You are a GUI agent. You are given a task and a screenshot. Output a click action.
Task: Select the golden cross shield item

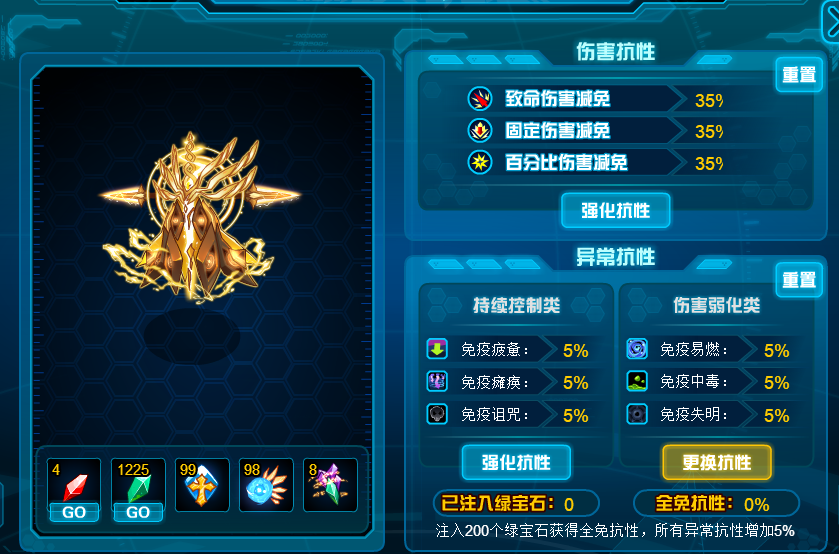(x=202, y=485)
